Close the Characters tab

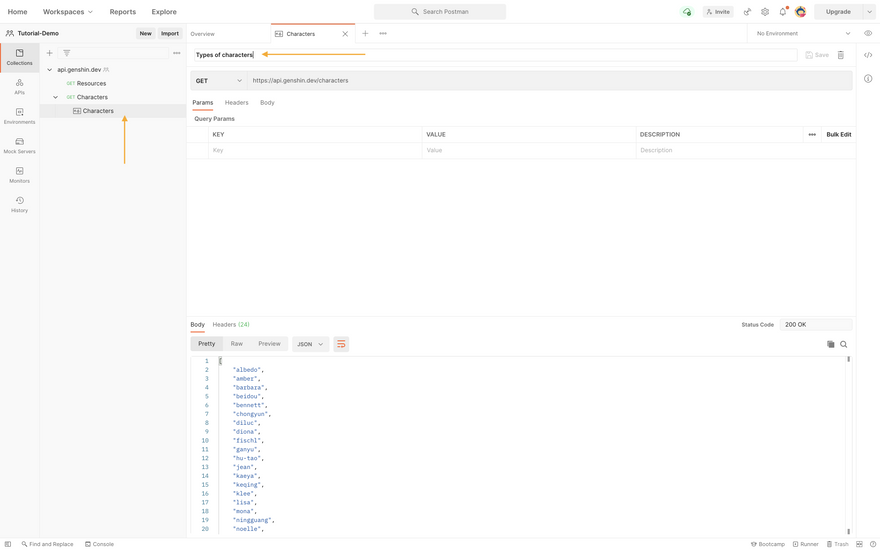pos(345,34)
